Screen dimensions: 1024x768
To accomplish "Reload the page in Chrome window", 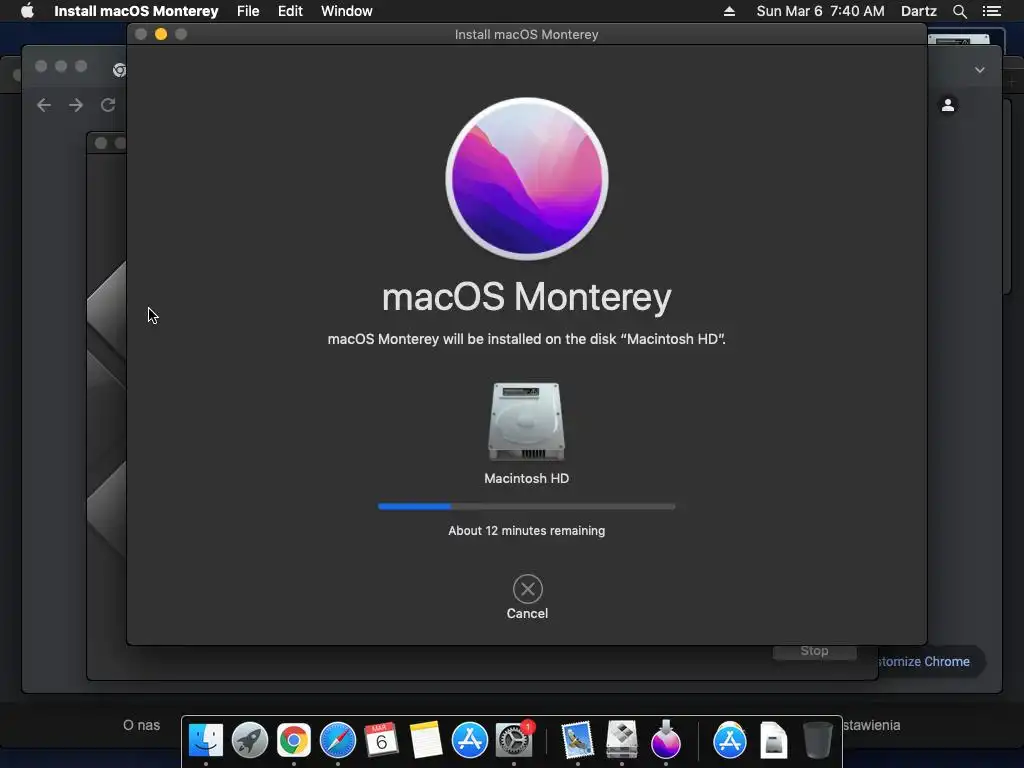I will tap(108, 105).
